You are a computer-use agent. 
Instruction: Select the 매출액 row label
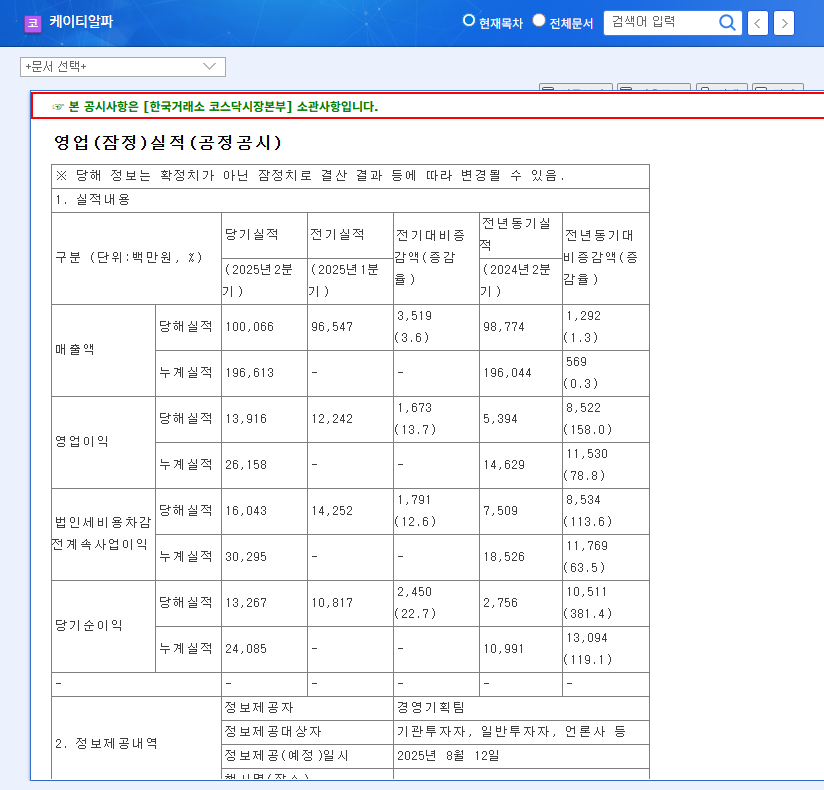[x=75, y=350]
